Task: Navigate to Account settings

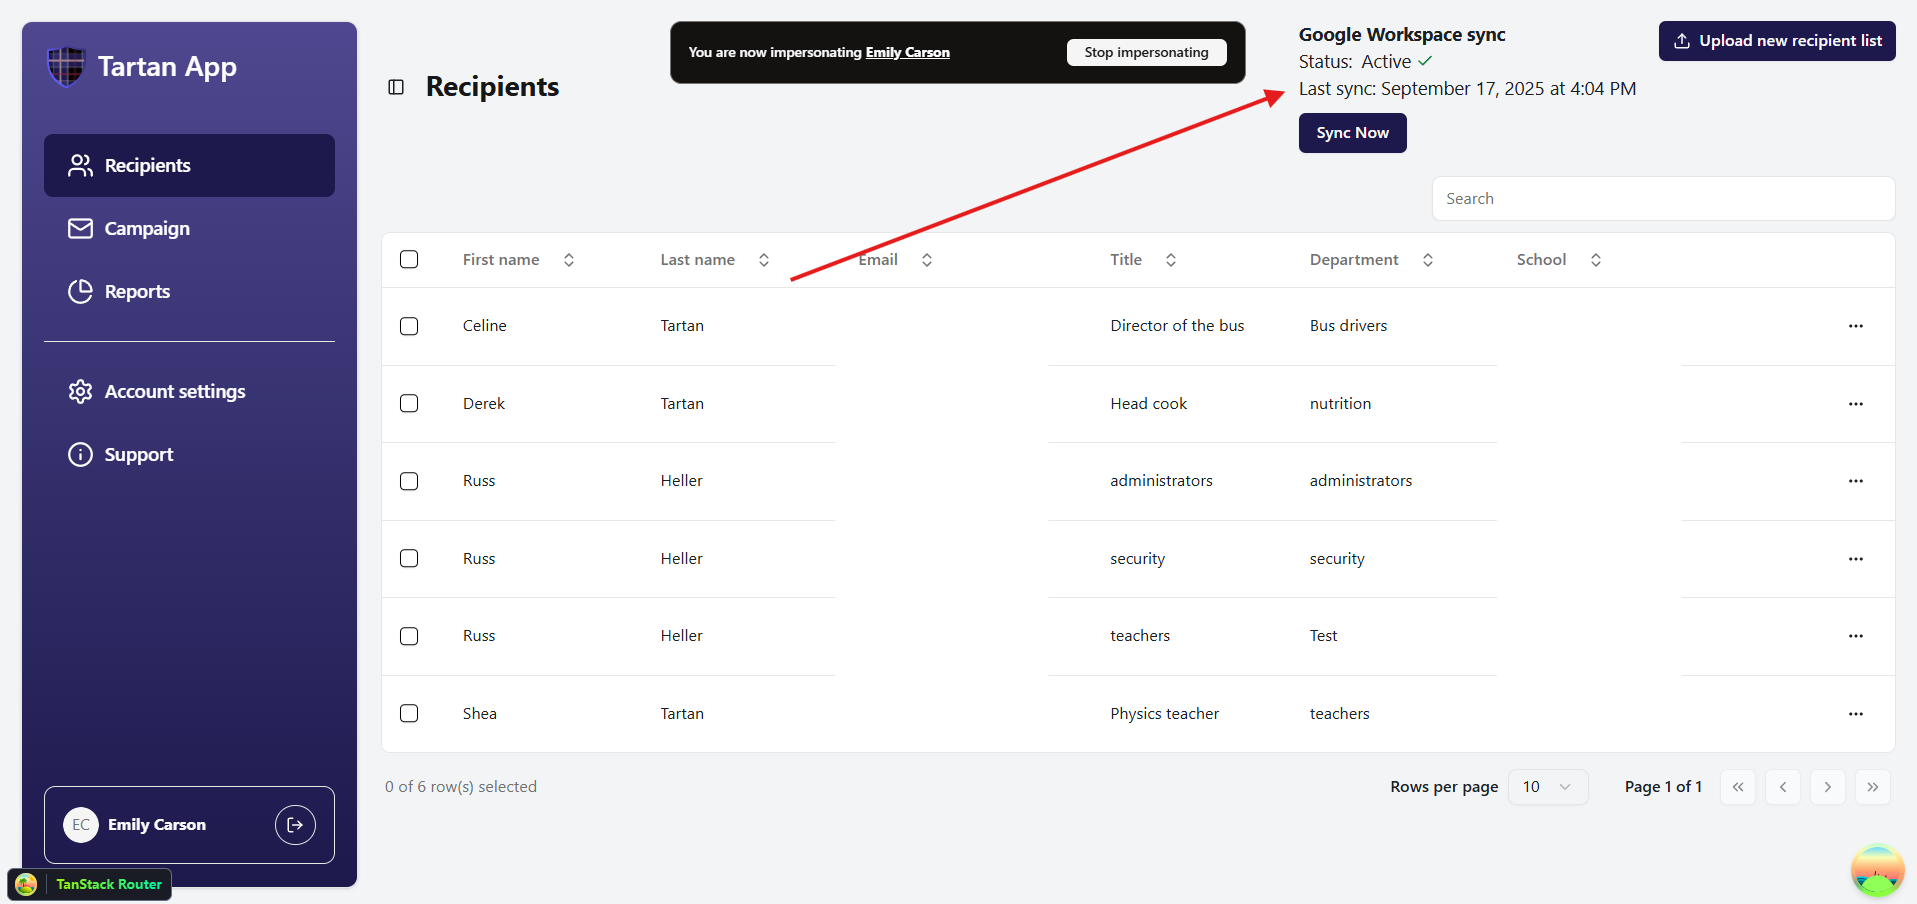Action: tap(175, 392)
